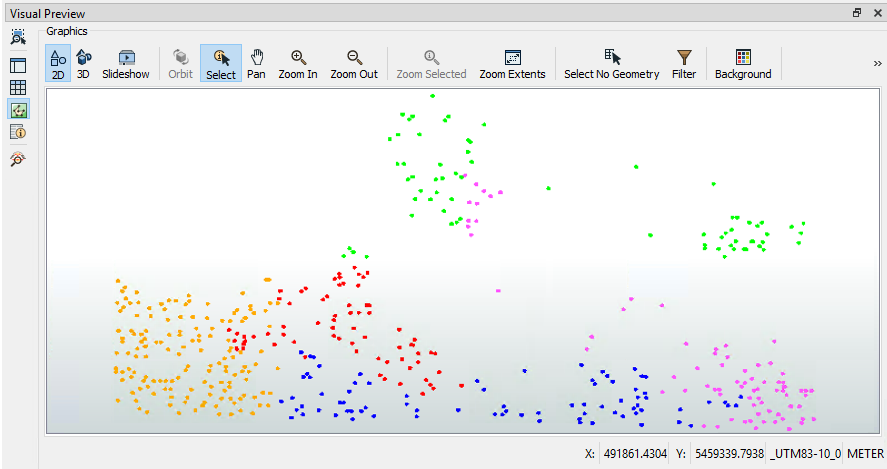Switch to 2D view mode
The height and width of the screenshot is (469, 887).
(58, 64)
